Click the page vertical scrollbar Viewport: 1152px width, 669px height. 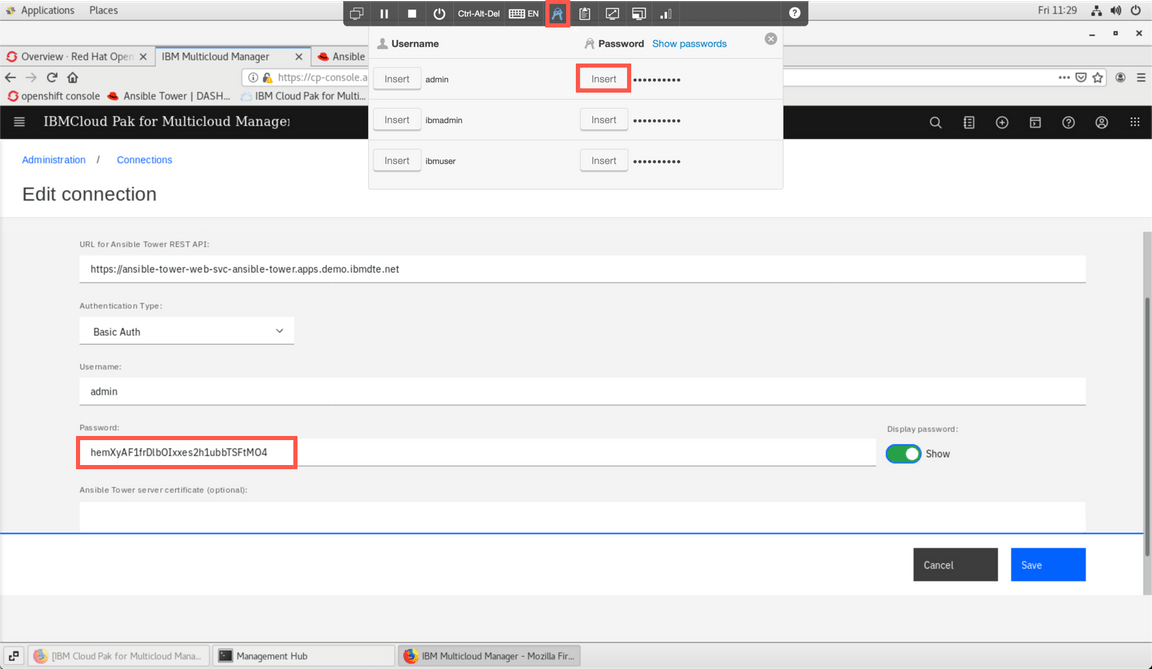1147,426
